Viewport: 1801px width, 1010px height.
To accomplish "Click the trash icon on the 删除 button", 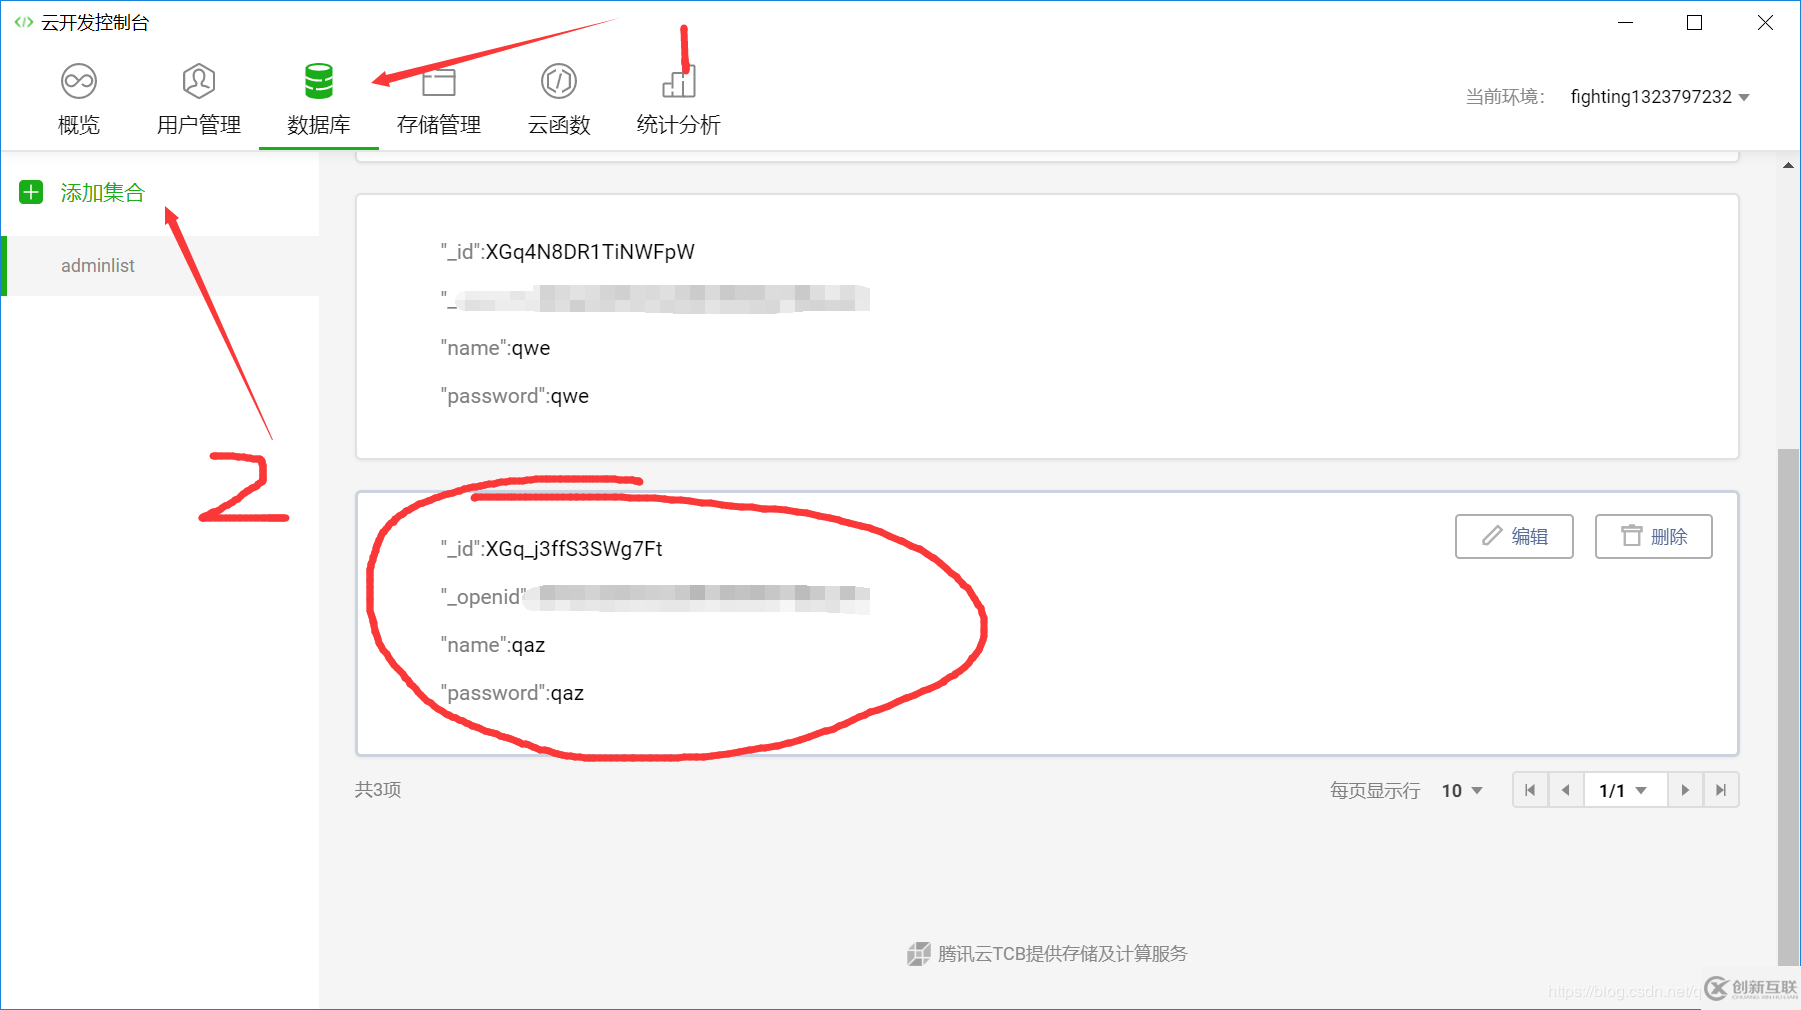I will pos(1630,536).
